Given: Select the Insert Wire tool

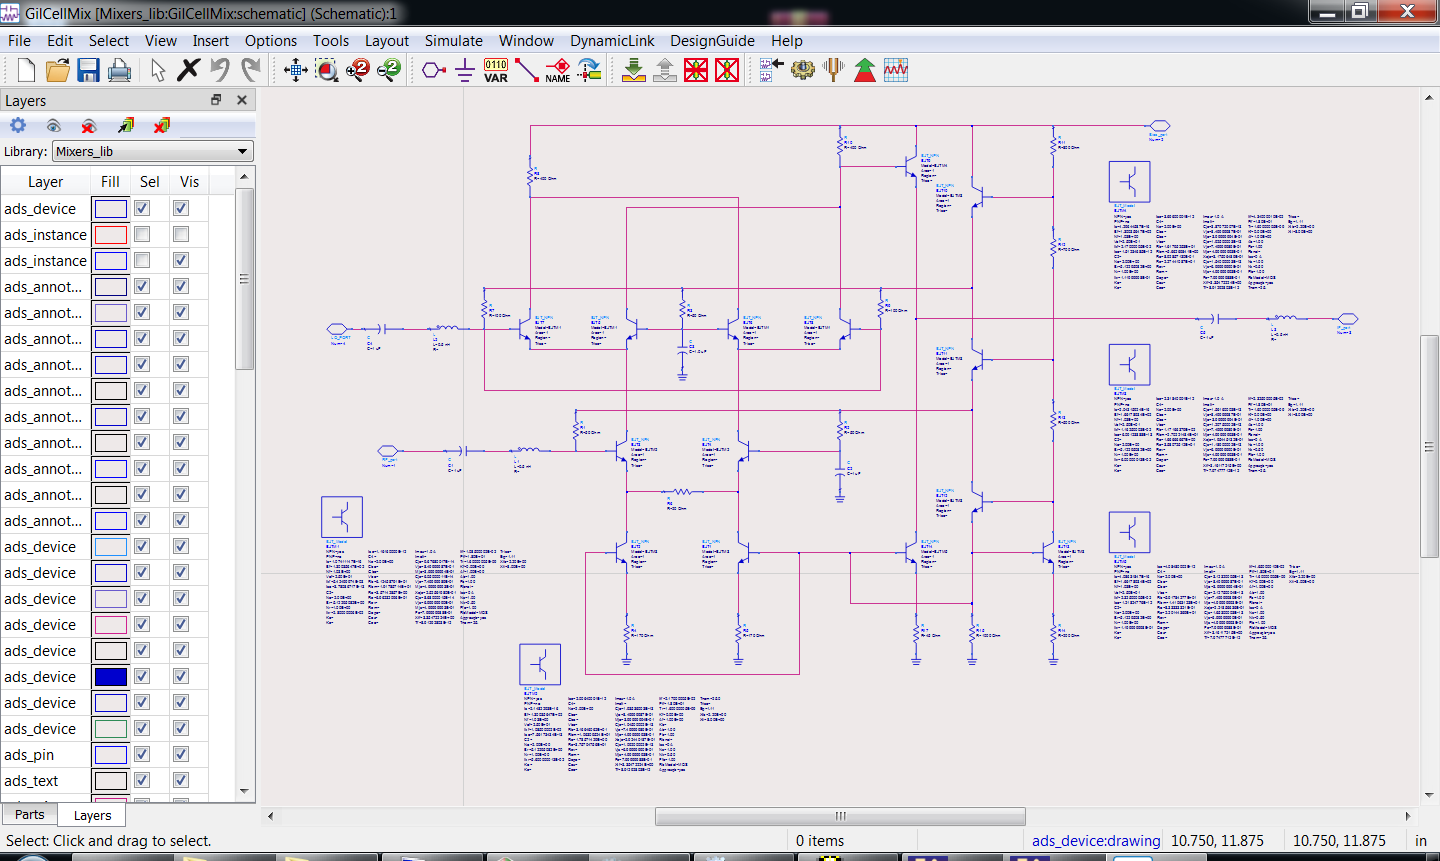Looking at the screenshot, I should (527, 70).
